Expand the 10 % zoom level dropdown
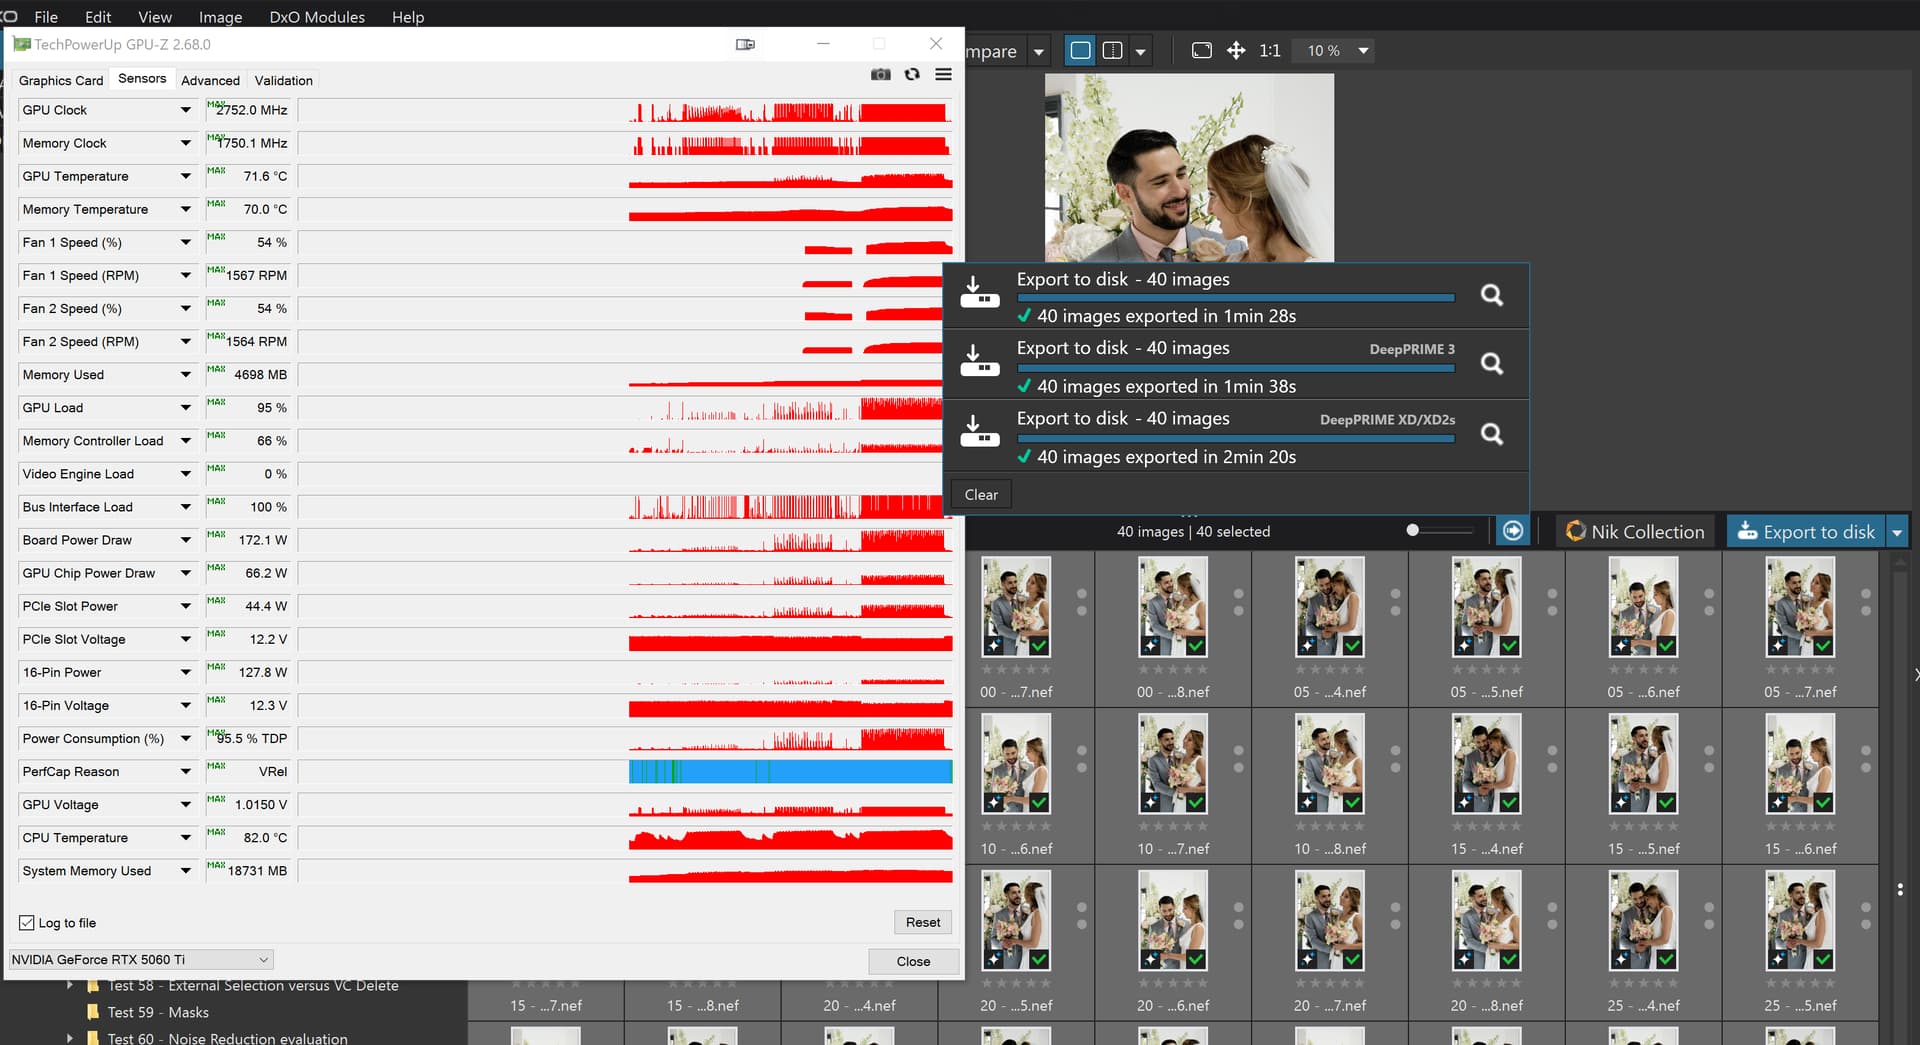Viewport: 1920px width, 1045px height. click(1363, 51)
